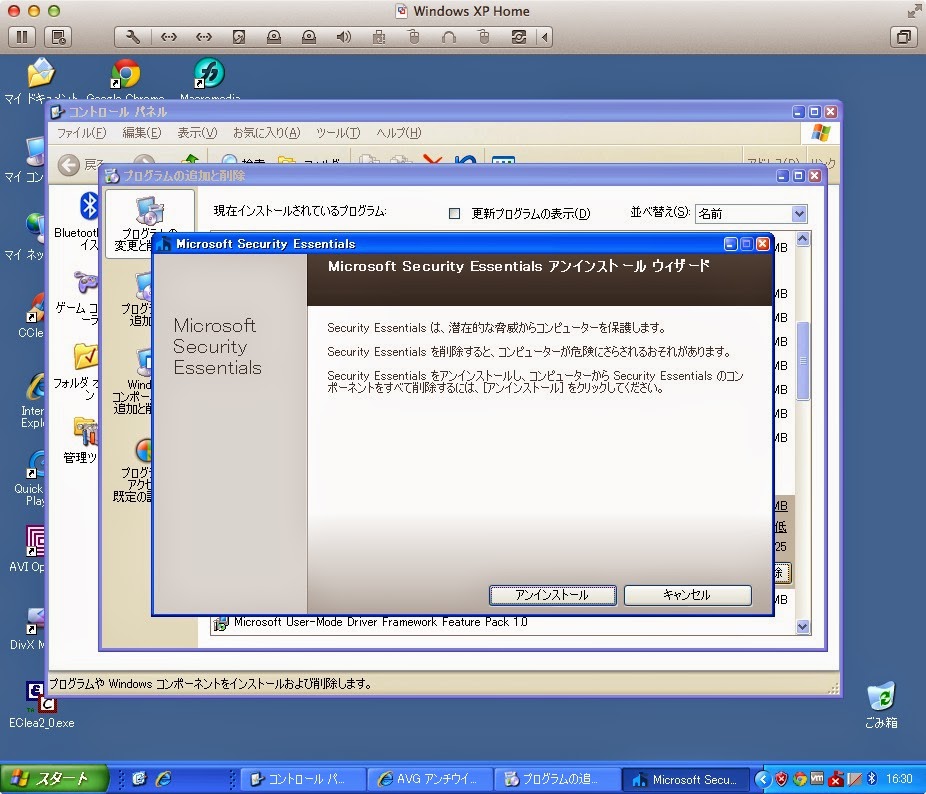Open ヘルプ menu in Control Panel

pos(399,133)
